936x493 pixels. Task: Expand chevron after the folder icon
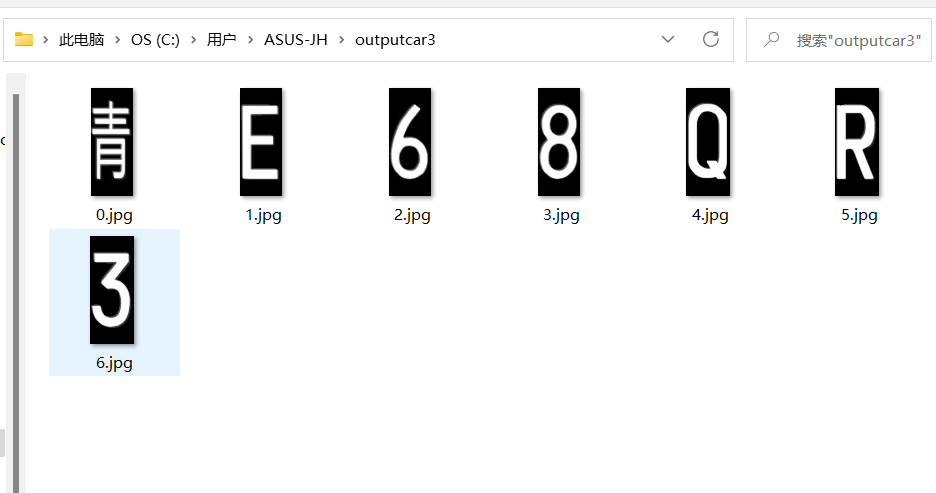pyautogui.click(x=45, y=40)
